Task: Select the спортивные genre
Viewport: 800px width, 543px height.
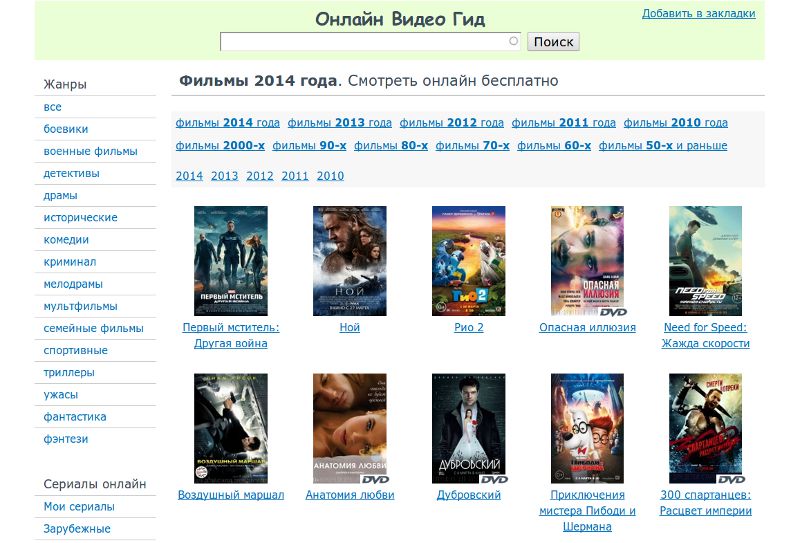Action: click(x=76, y=351)
